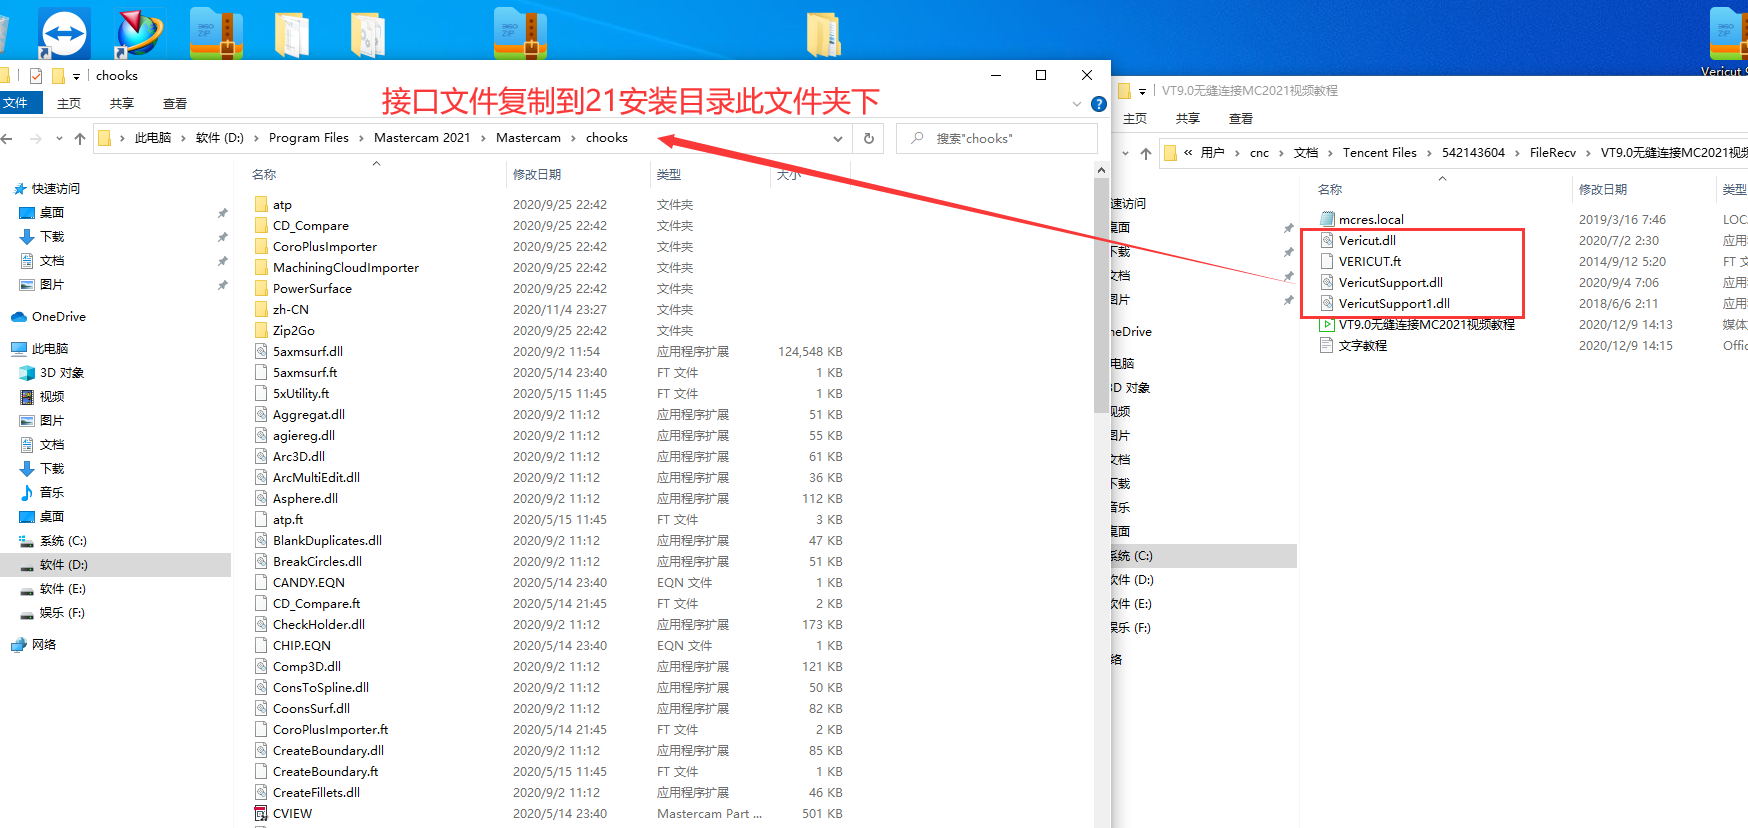
Task: Click the search magnifier in chooks window
Action: coord(917,138)
